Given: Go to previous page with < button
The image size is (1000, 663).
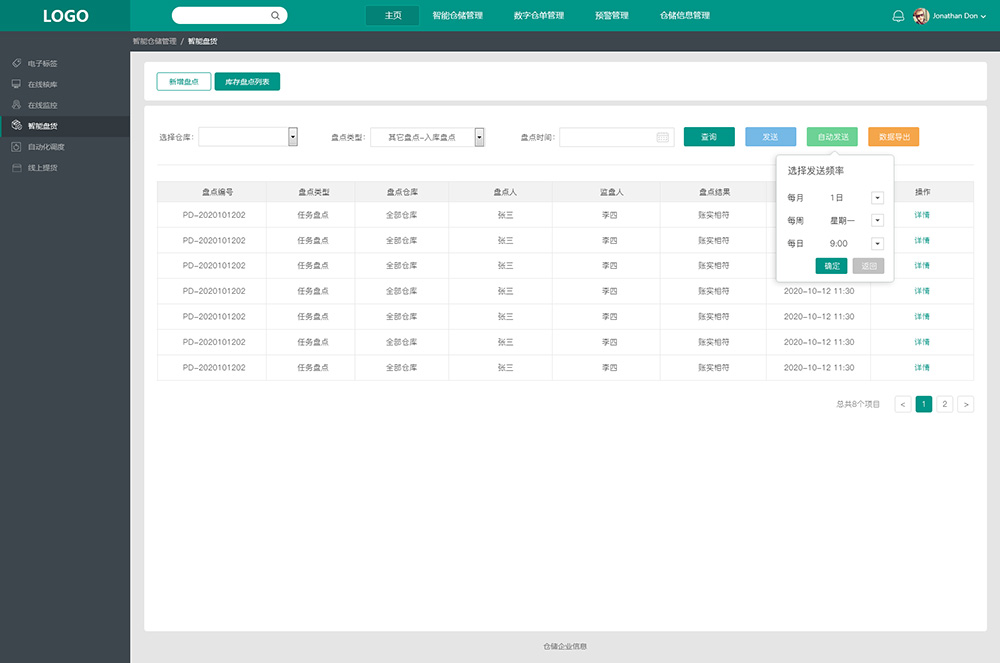Looking at the screenshot, I should pyautogui.click(x=902, y=404).
